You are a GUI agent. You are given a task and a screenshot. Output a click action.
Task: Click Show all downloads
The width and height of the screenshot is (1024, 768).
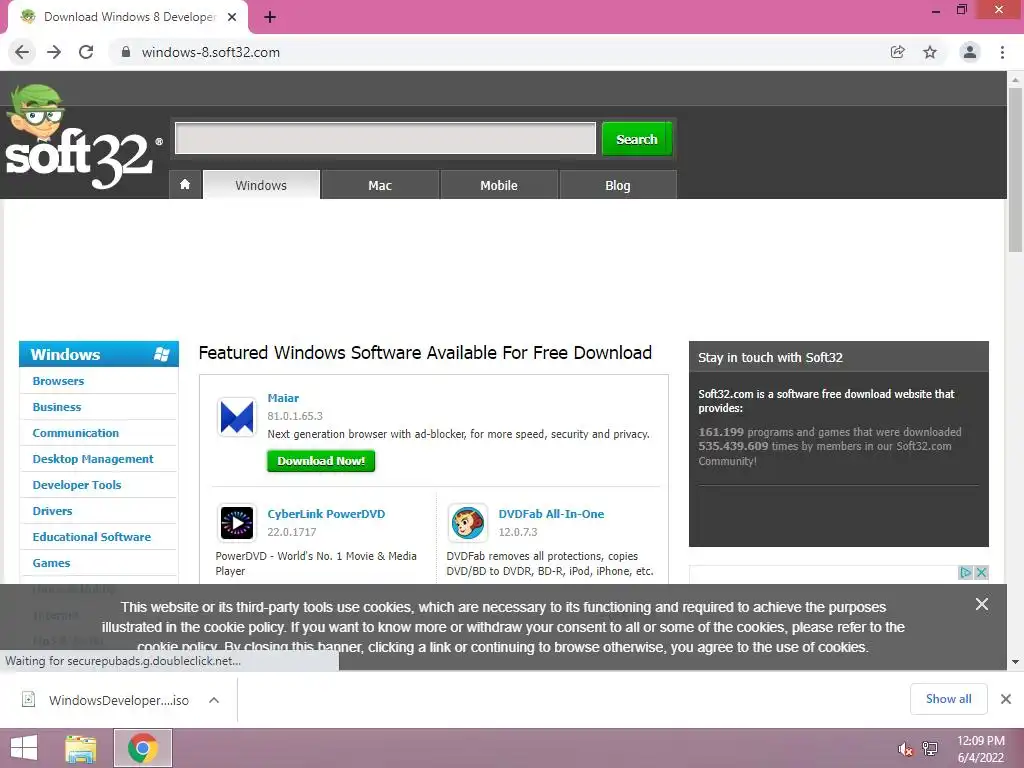tap(948, 699)
